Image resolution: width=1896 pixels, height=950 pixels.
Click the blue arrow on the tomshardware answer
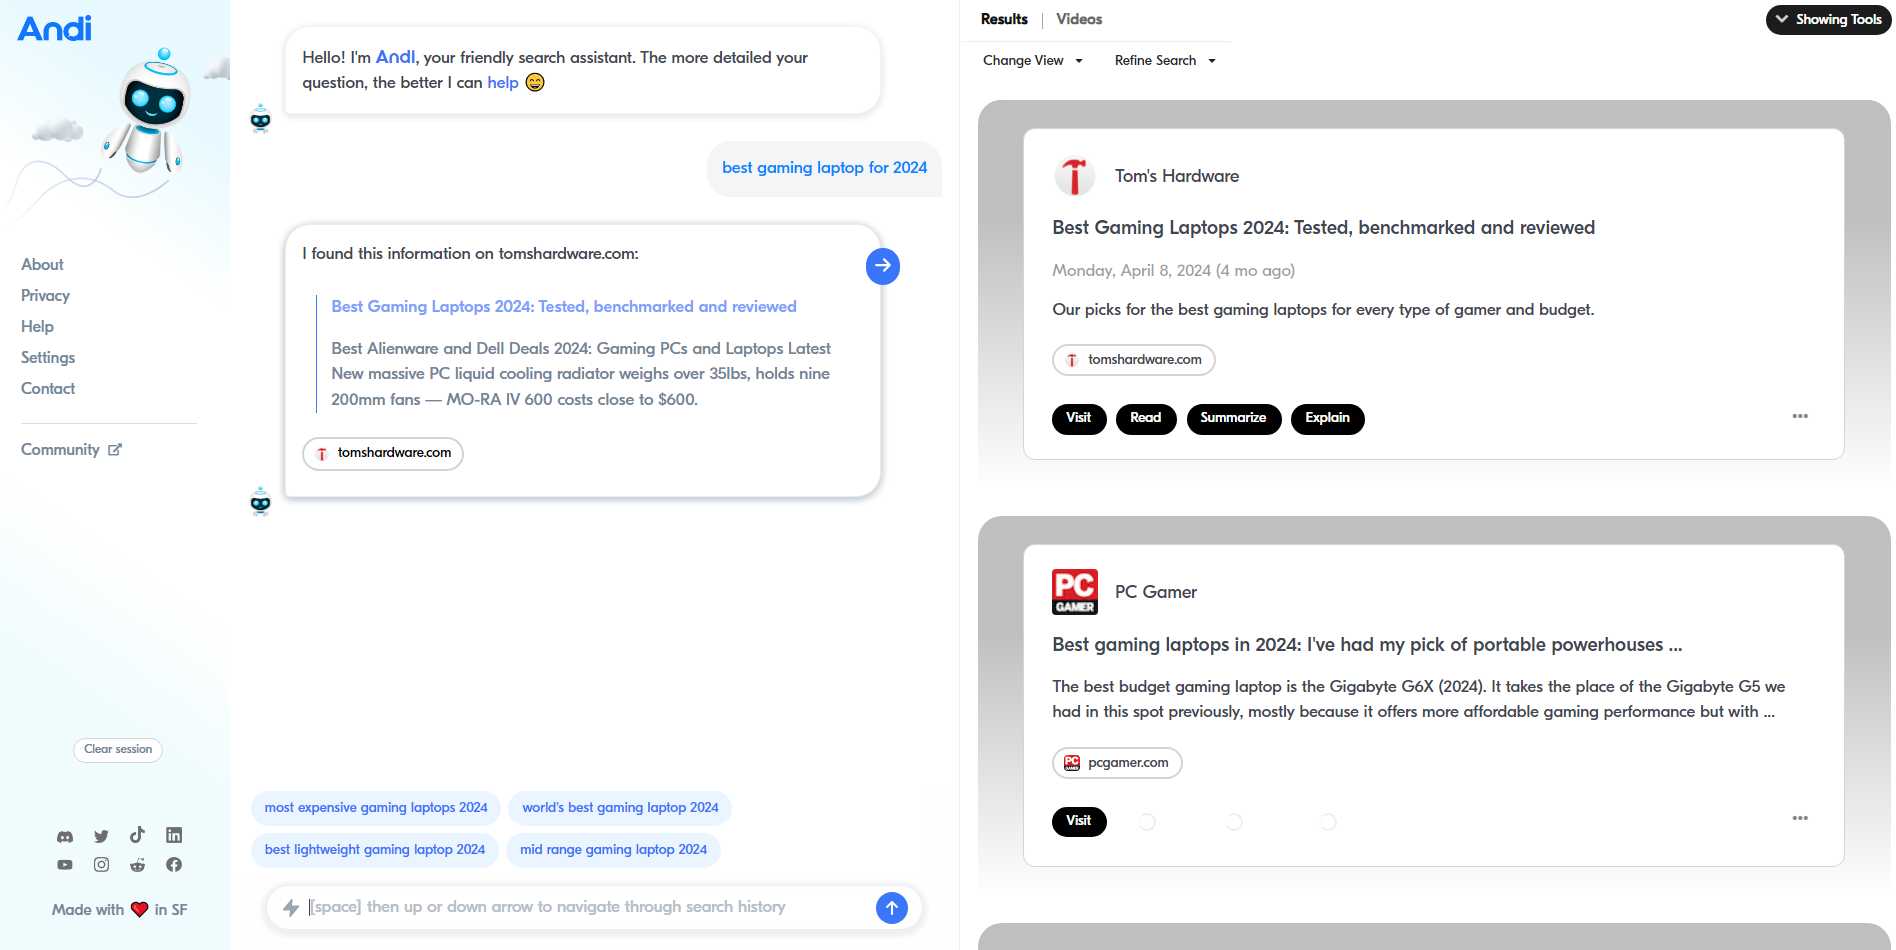[883, 266]
